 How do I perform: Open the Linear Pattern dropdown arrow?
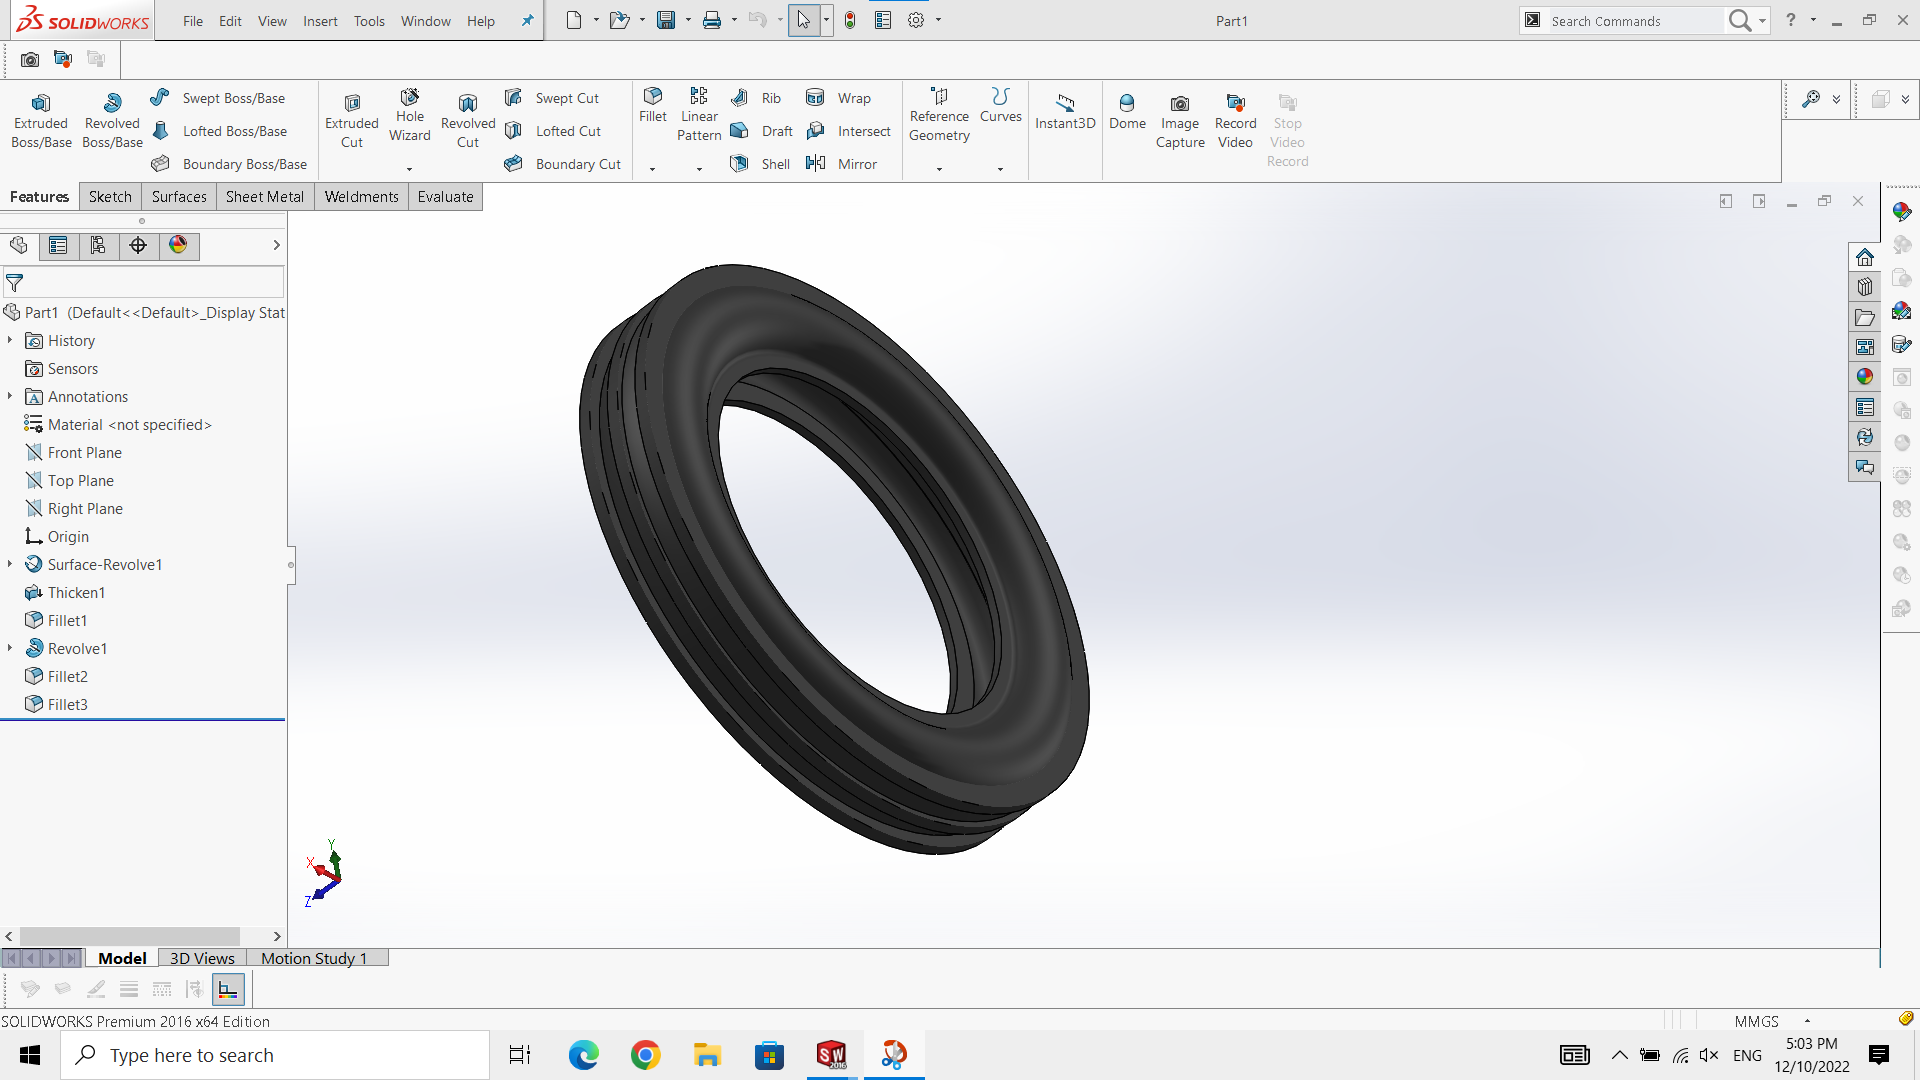(699, 169)
